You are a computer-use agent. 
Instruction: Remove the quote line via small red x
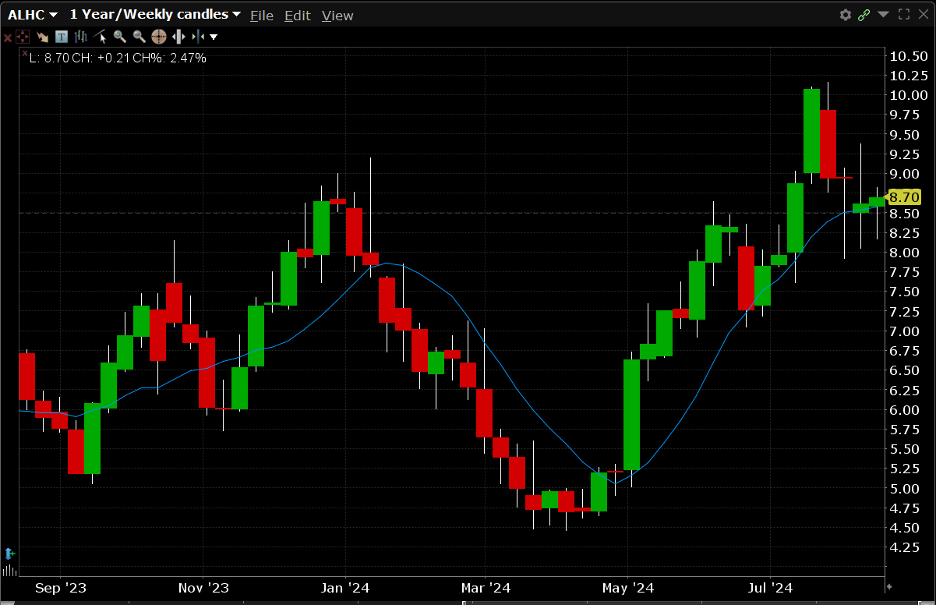click(24, 54)
